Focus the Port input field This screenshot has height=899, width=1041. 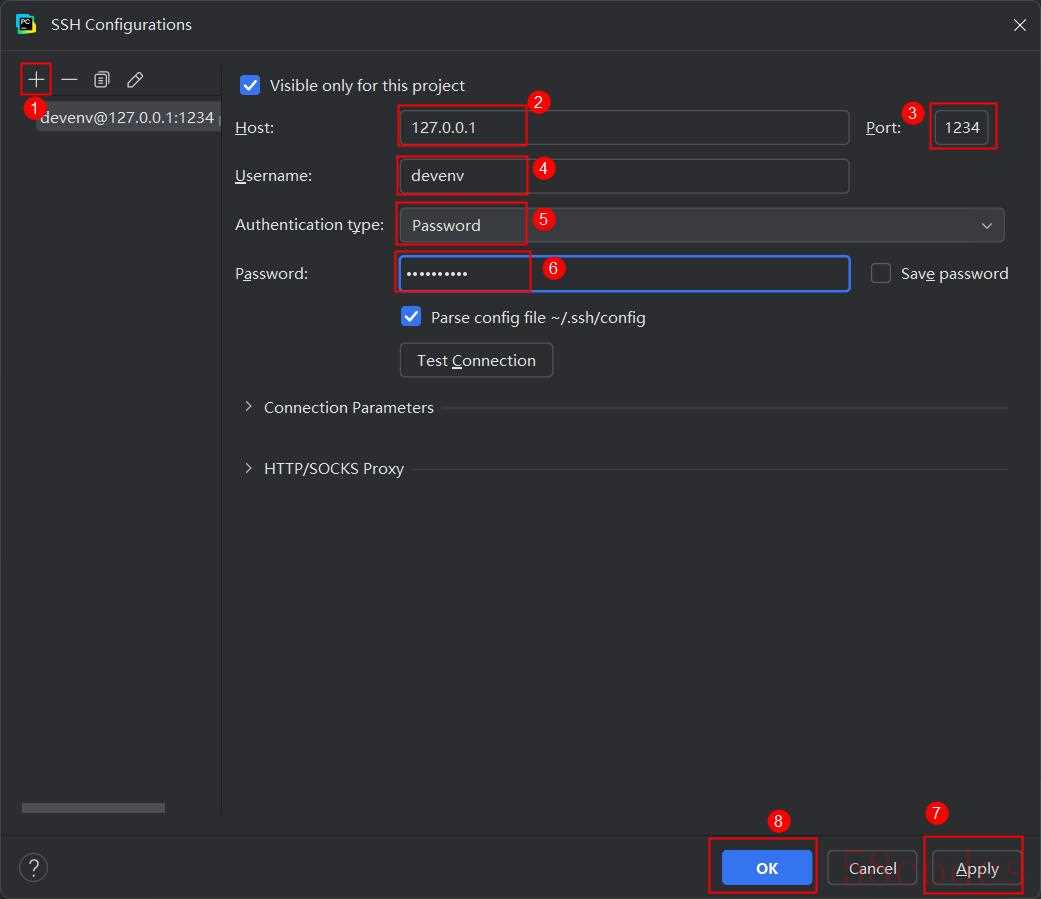click(962, 127)
